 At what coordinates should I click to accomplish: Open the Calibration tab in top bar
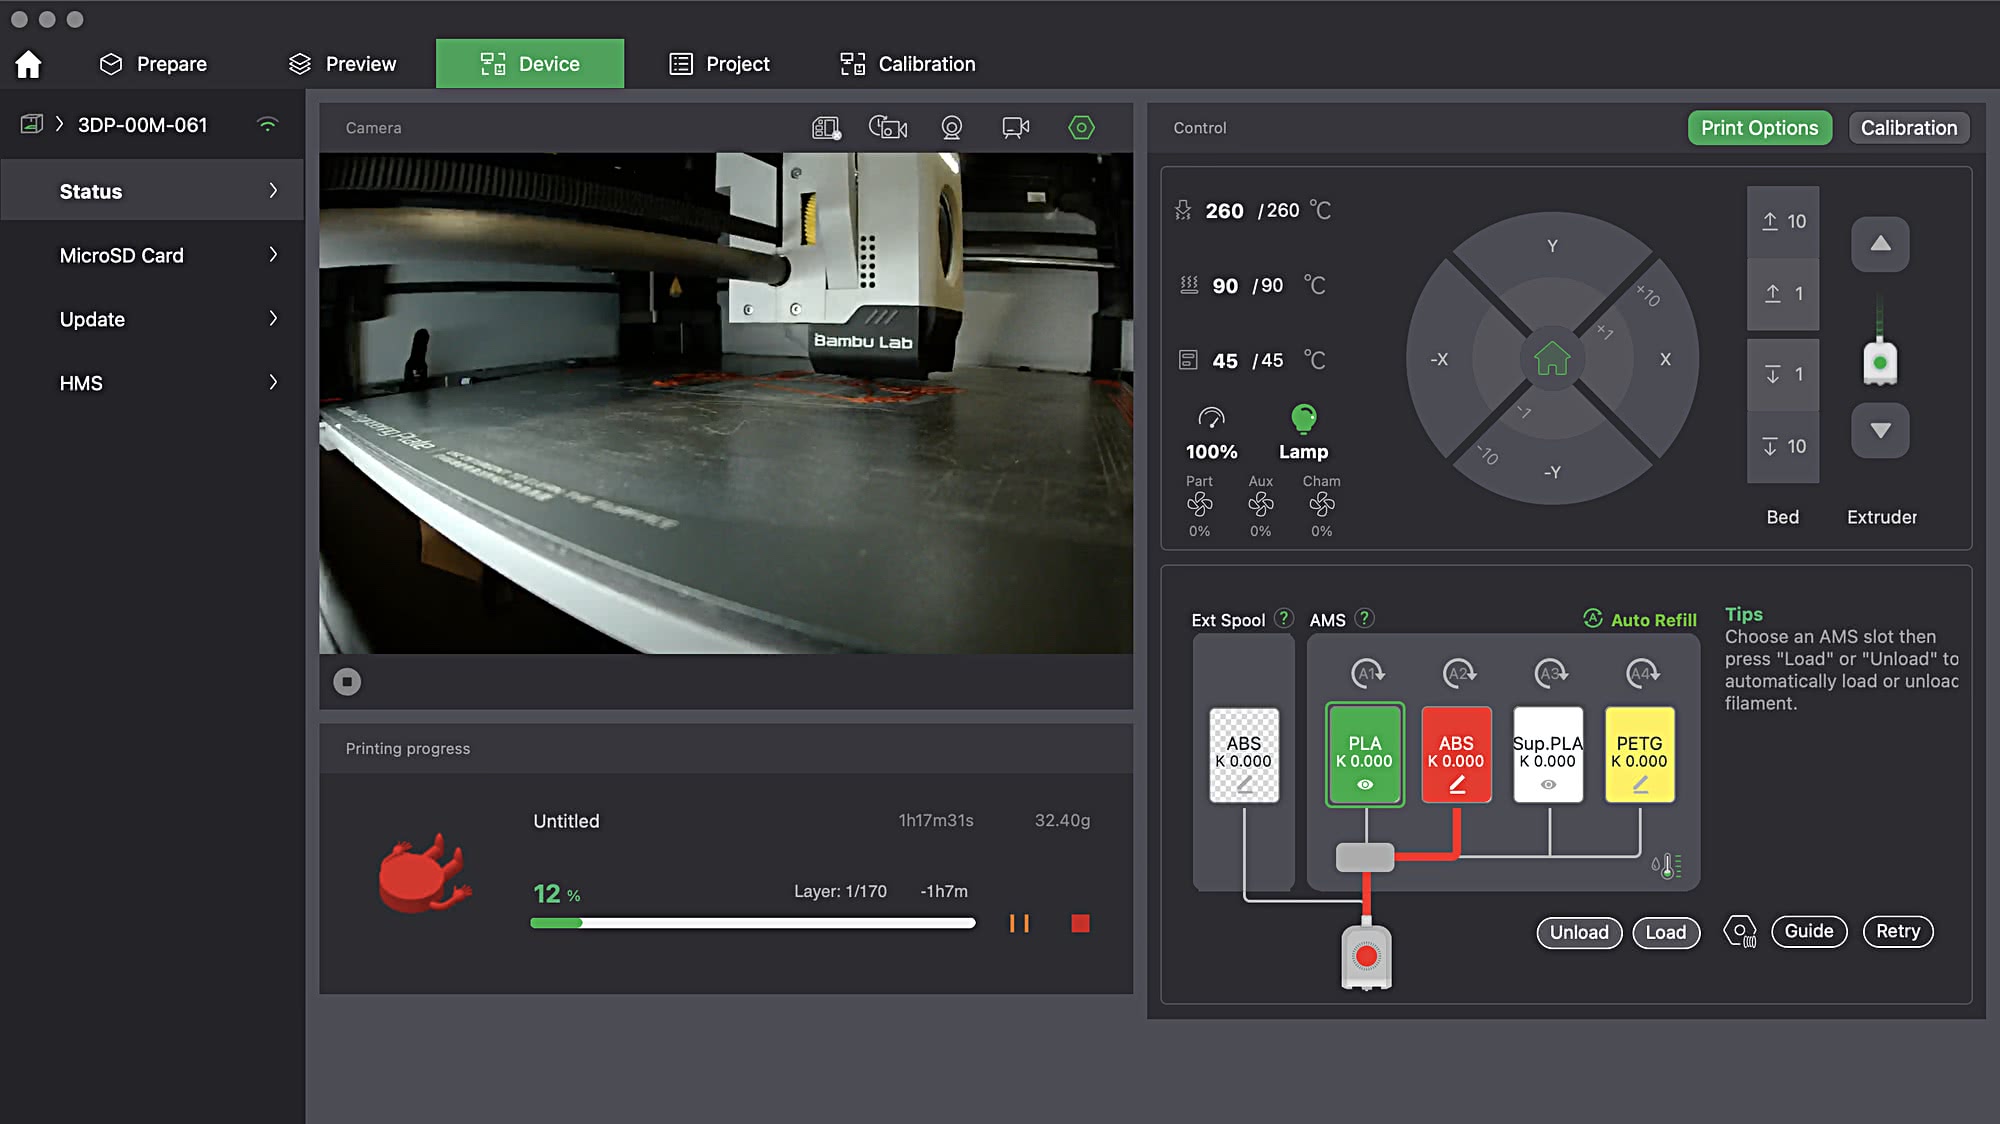point(907,64)
